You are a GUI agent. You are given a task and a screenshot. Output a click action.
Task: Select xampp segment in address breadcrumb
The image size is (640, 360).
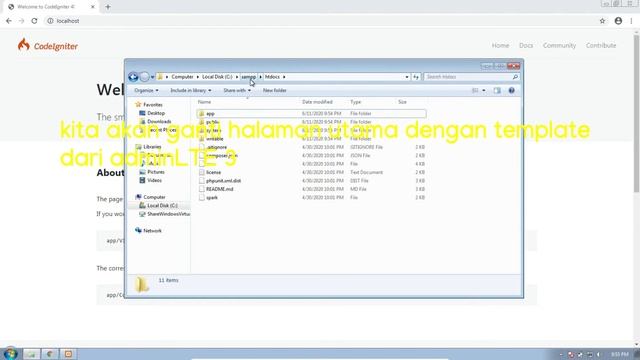(x=248, y=77)
